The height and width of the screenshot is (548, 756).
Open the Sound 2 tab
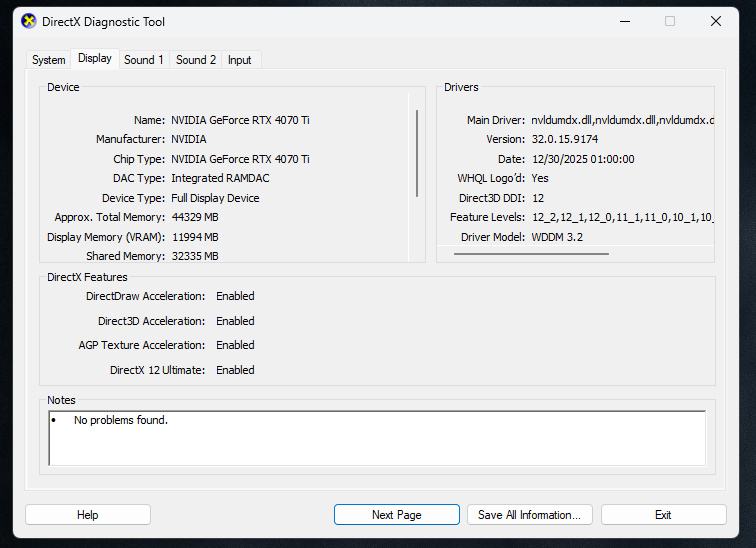196,60
